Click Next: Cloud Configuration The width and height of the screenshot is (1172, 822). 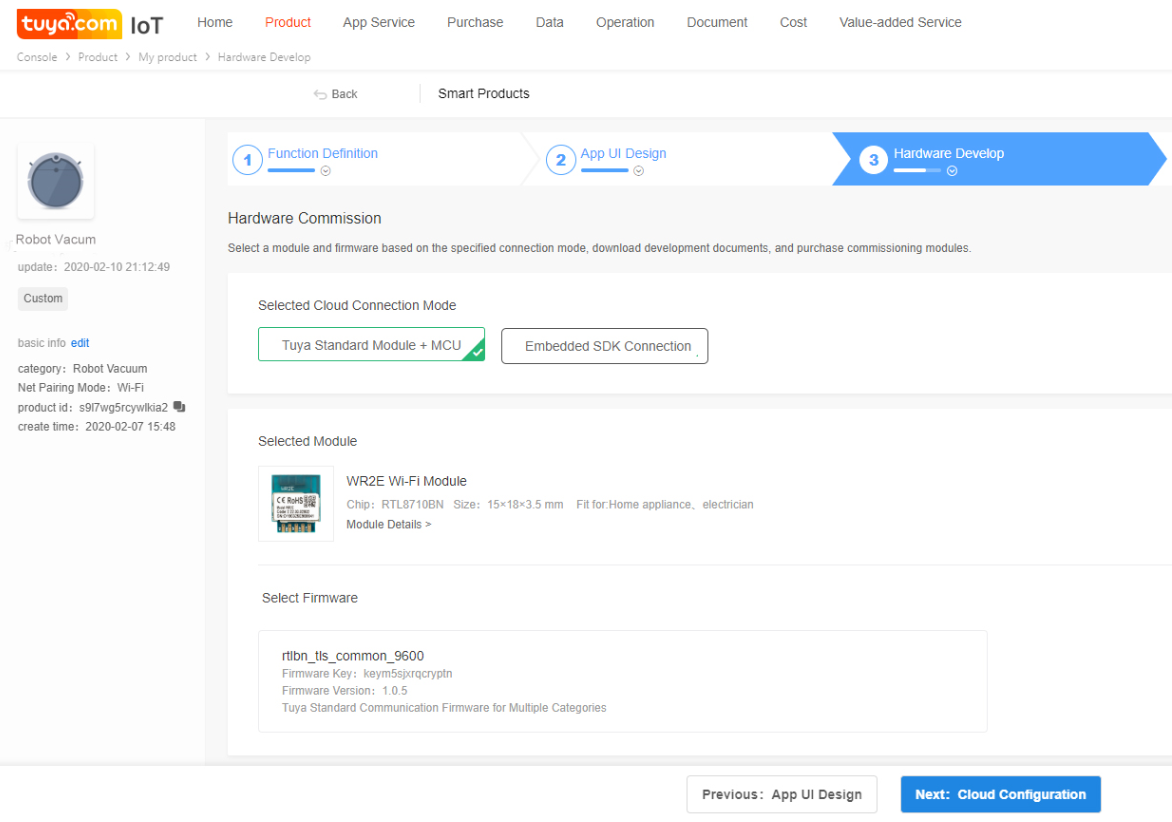1000,794
